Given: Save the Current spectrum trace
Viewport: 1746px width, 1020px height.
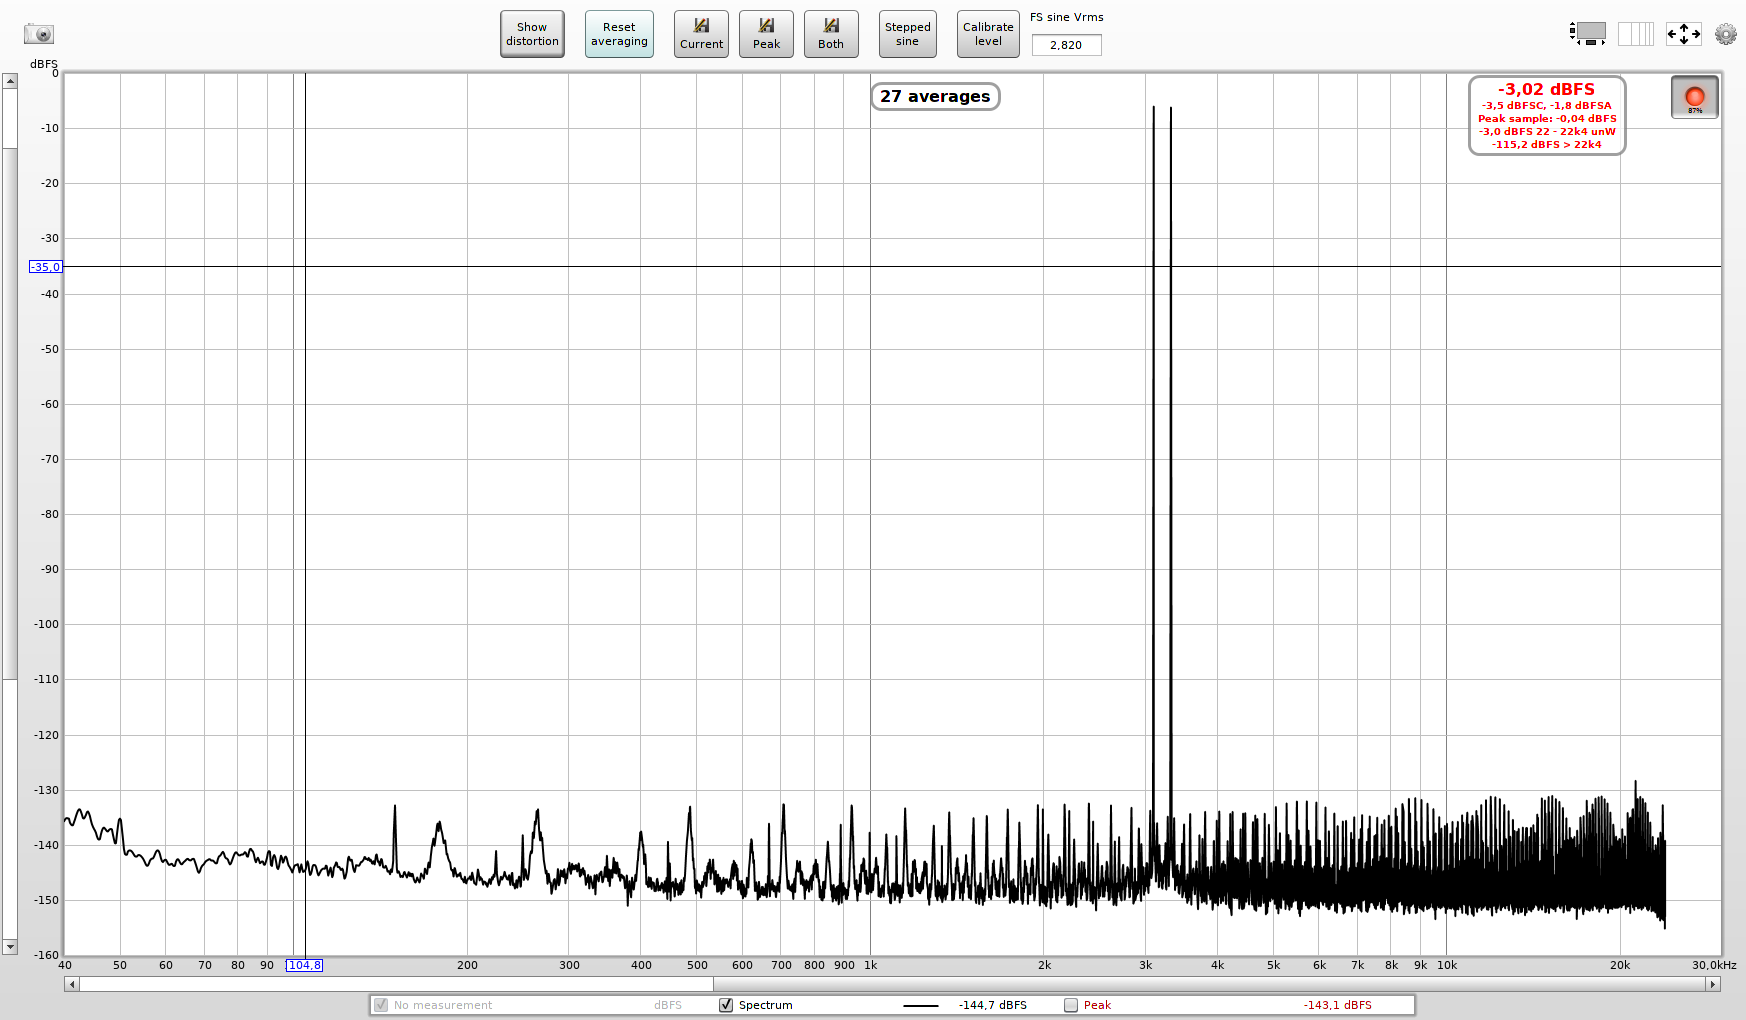Looking at the screenshot, I should click(x=701, y=34).
